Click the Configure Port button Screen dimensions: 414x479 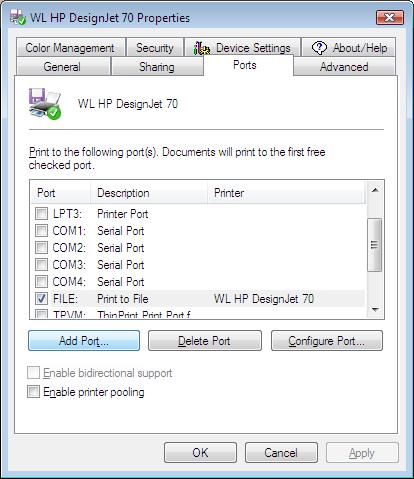coord(327,341)
